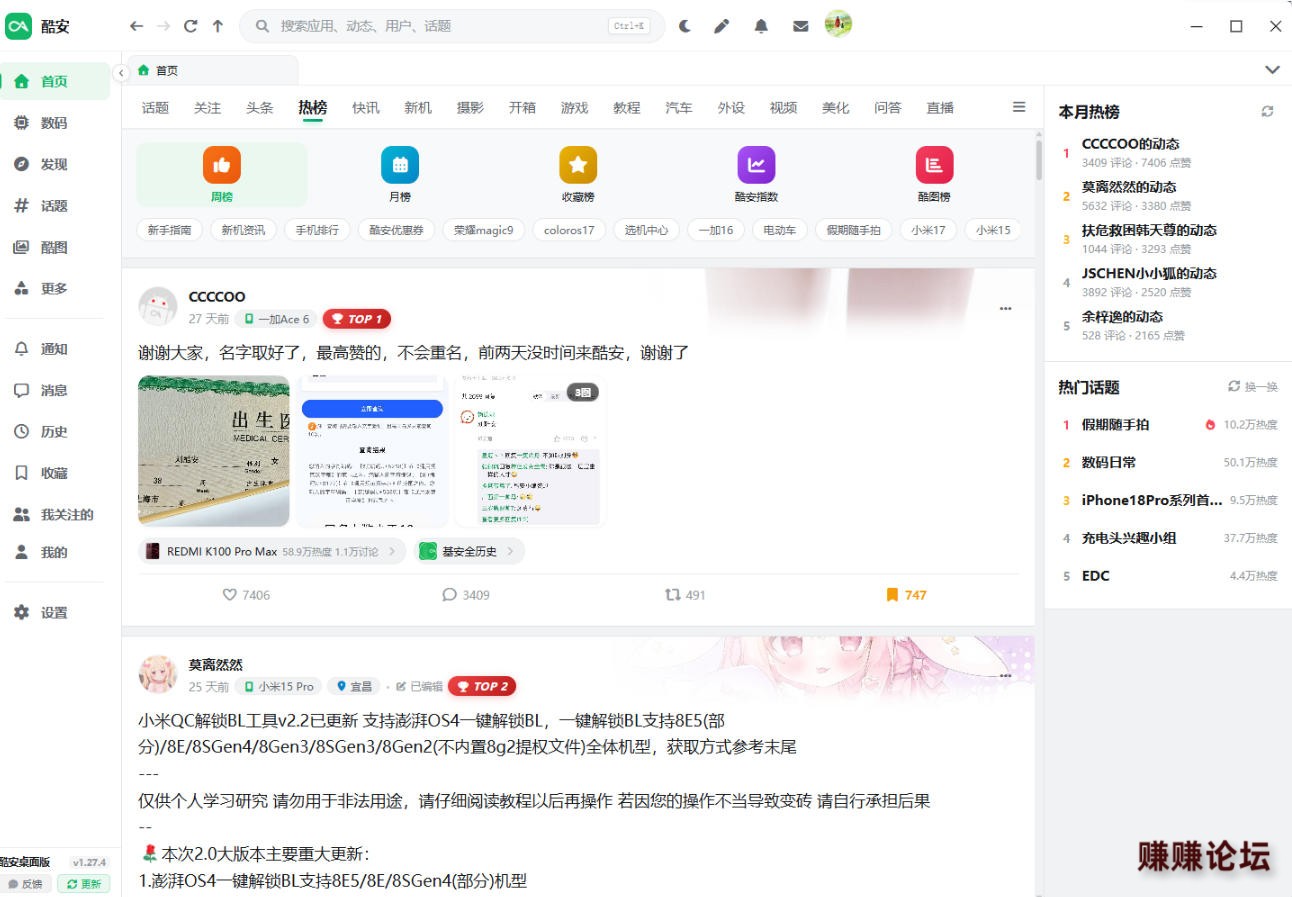
Task: Open the mail envelope icon
Action: tap(801, 26)
